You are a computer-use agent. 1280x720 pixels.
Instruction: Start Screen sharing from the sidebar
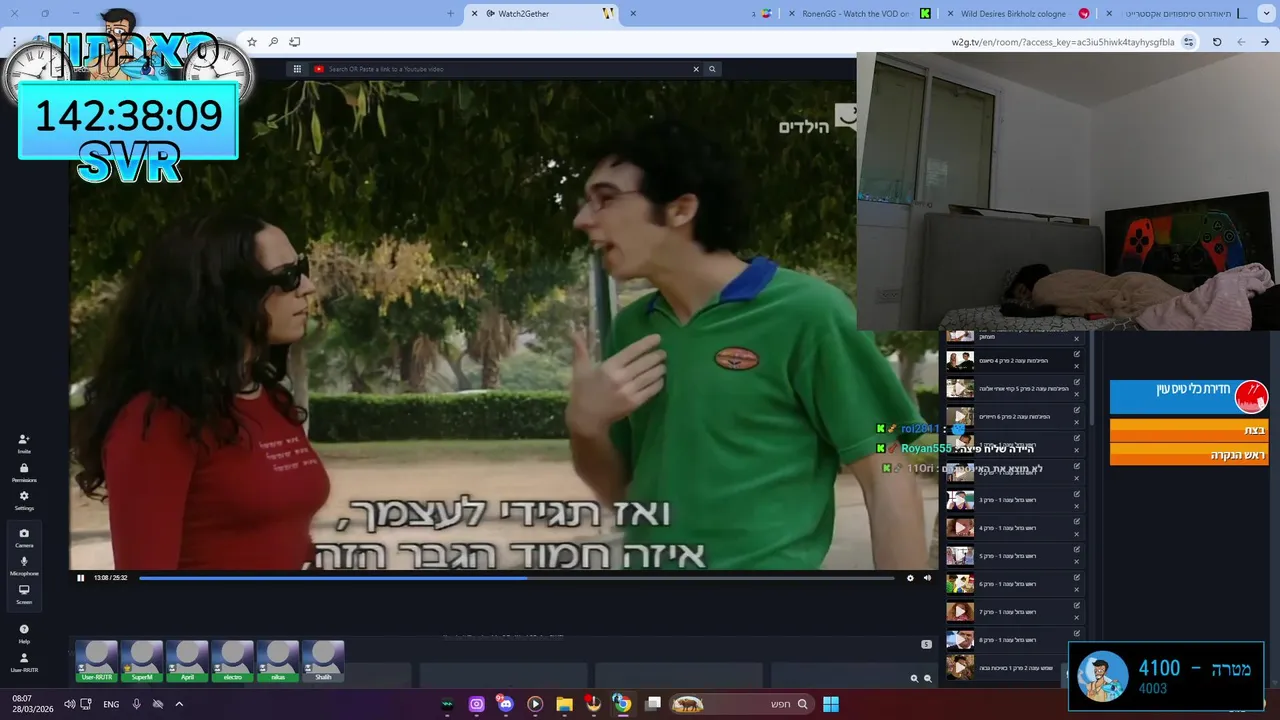click(x=24, y=594)
